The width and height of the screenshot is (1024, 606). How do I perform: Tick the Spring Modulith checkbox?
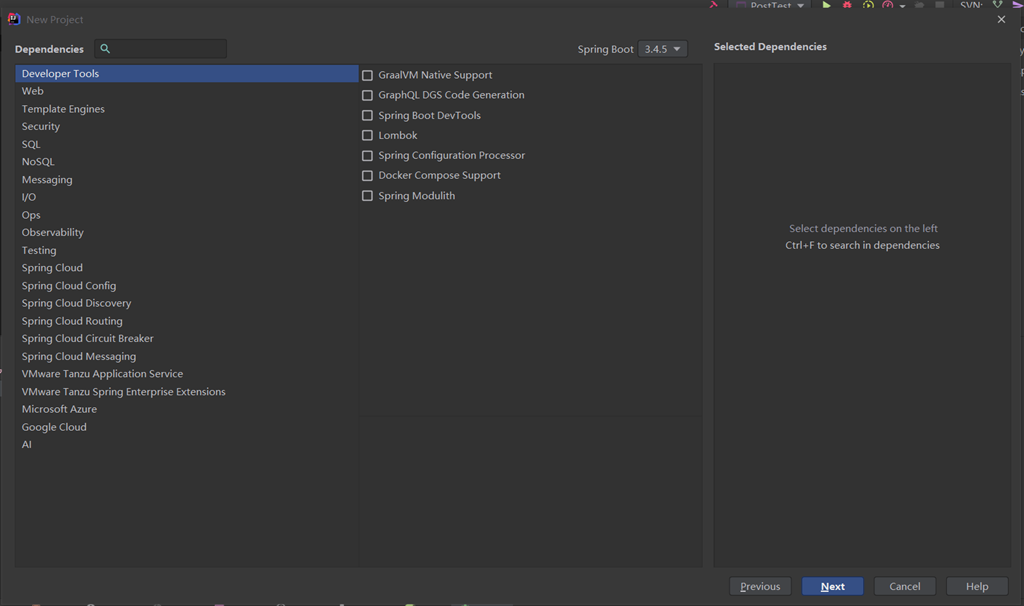coord(367,196)
